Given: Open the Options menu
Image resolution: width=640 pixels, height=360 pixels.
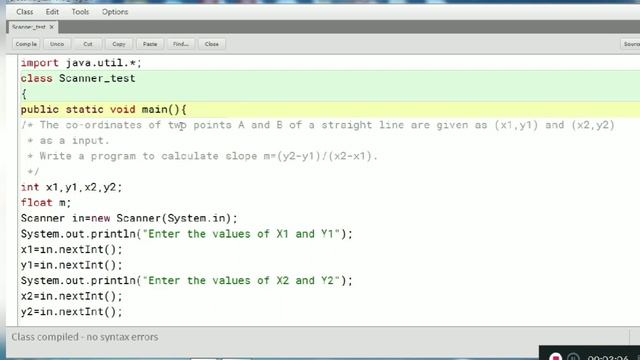Looking at the screenshot, I should [115, 12].
